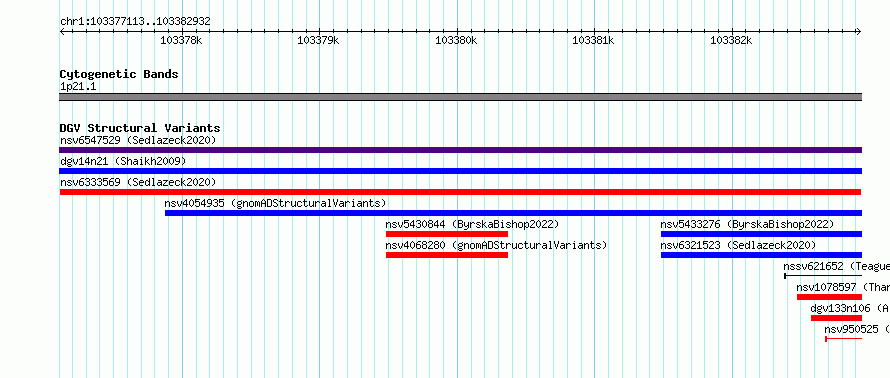890x378 pixels.
Task: Open the nsv6333569 (Sedlazeck2020) label
Action: 138,182
